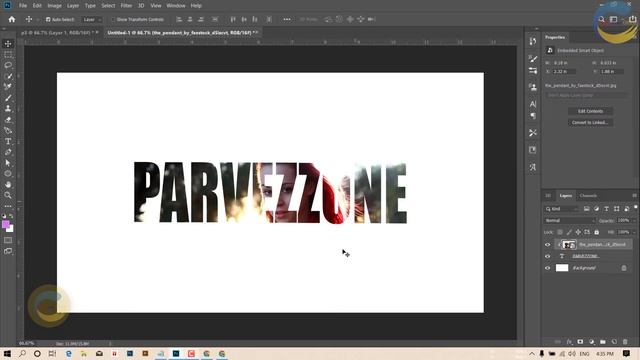
Task: Click the Convert to Linked button
Action: click(590, 122)
